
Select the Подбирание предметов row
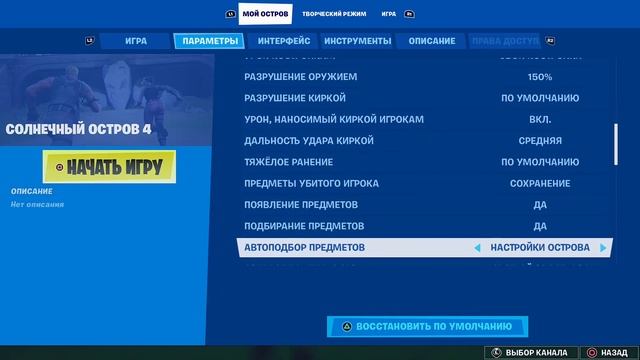click(x=424, y=226)
